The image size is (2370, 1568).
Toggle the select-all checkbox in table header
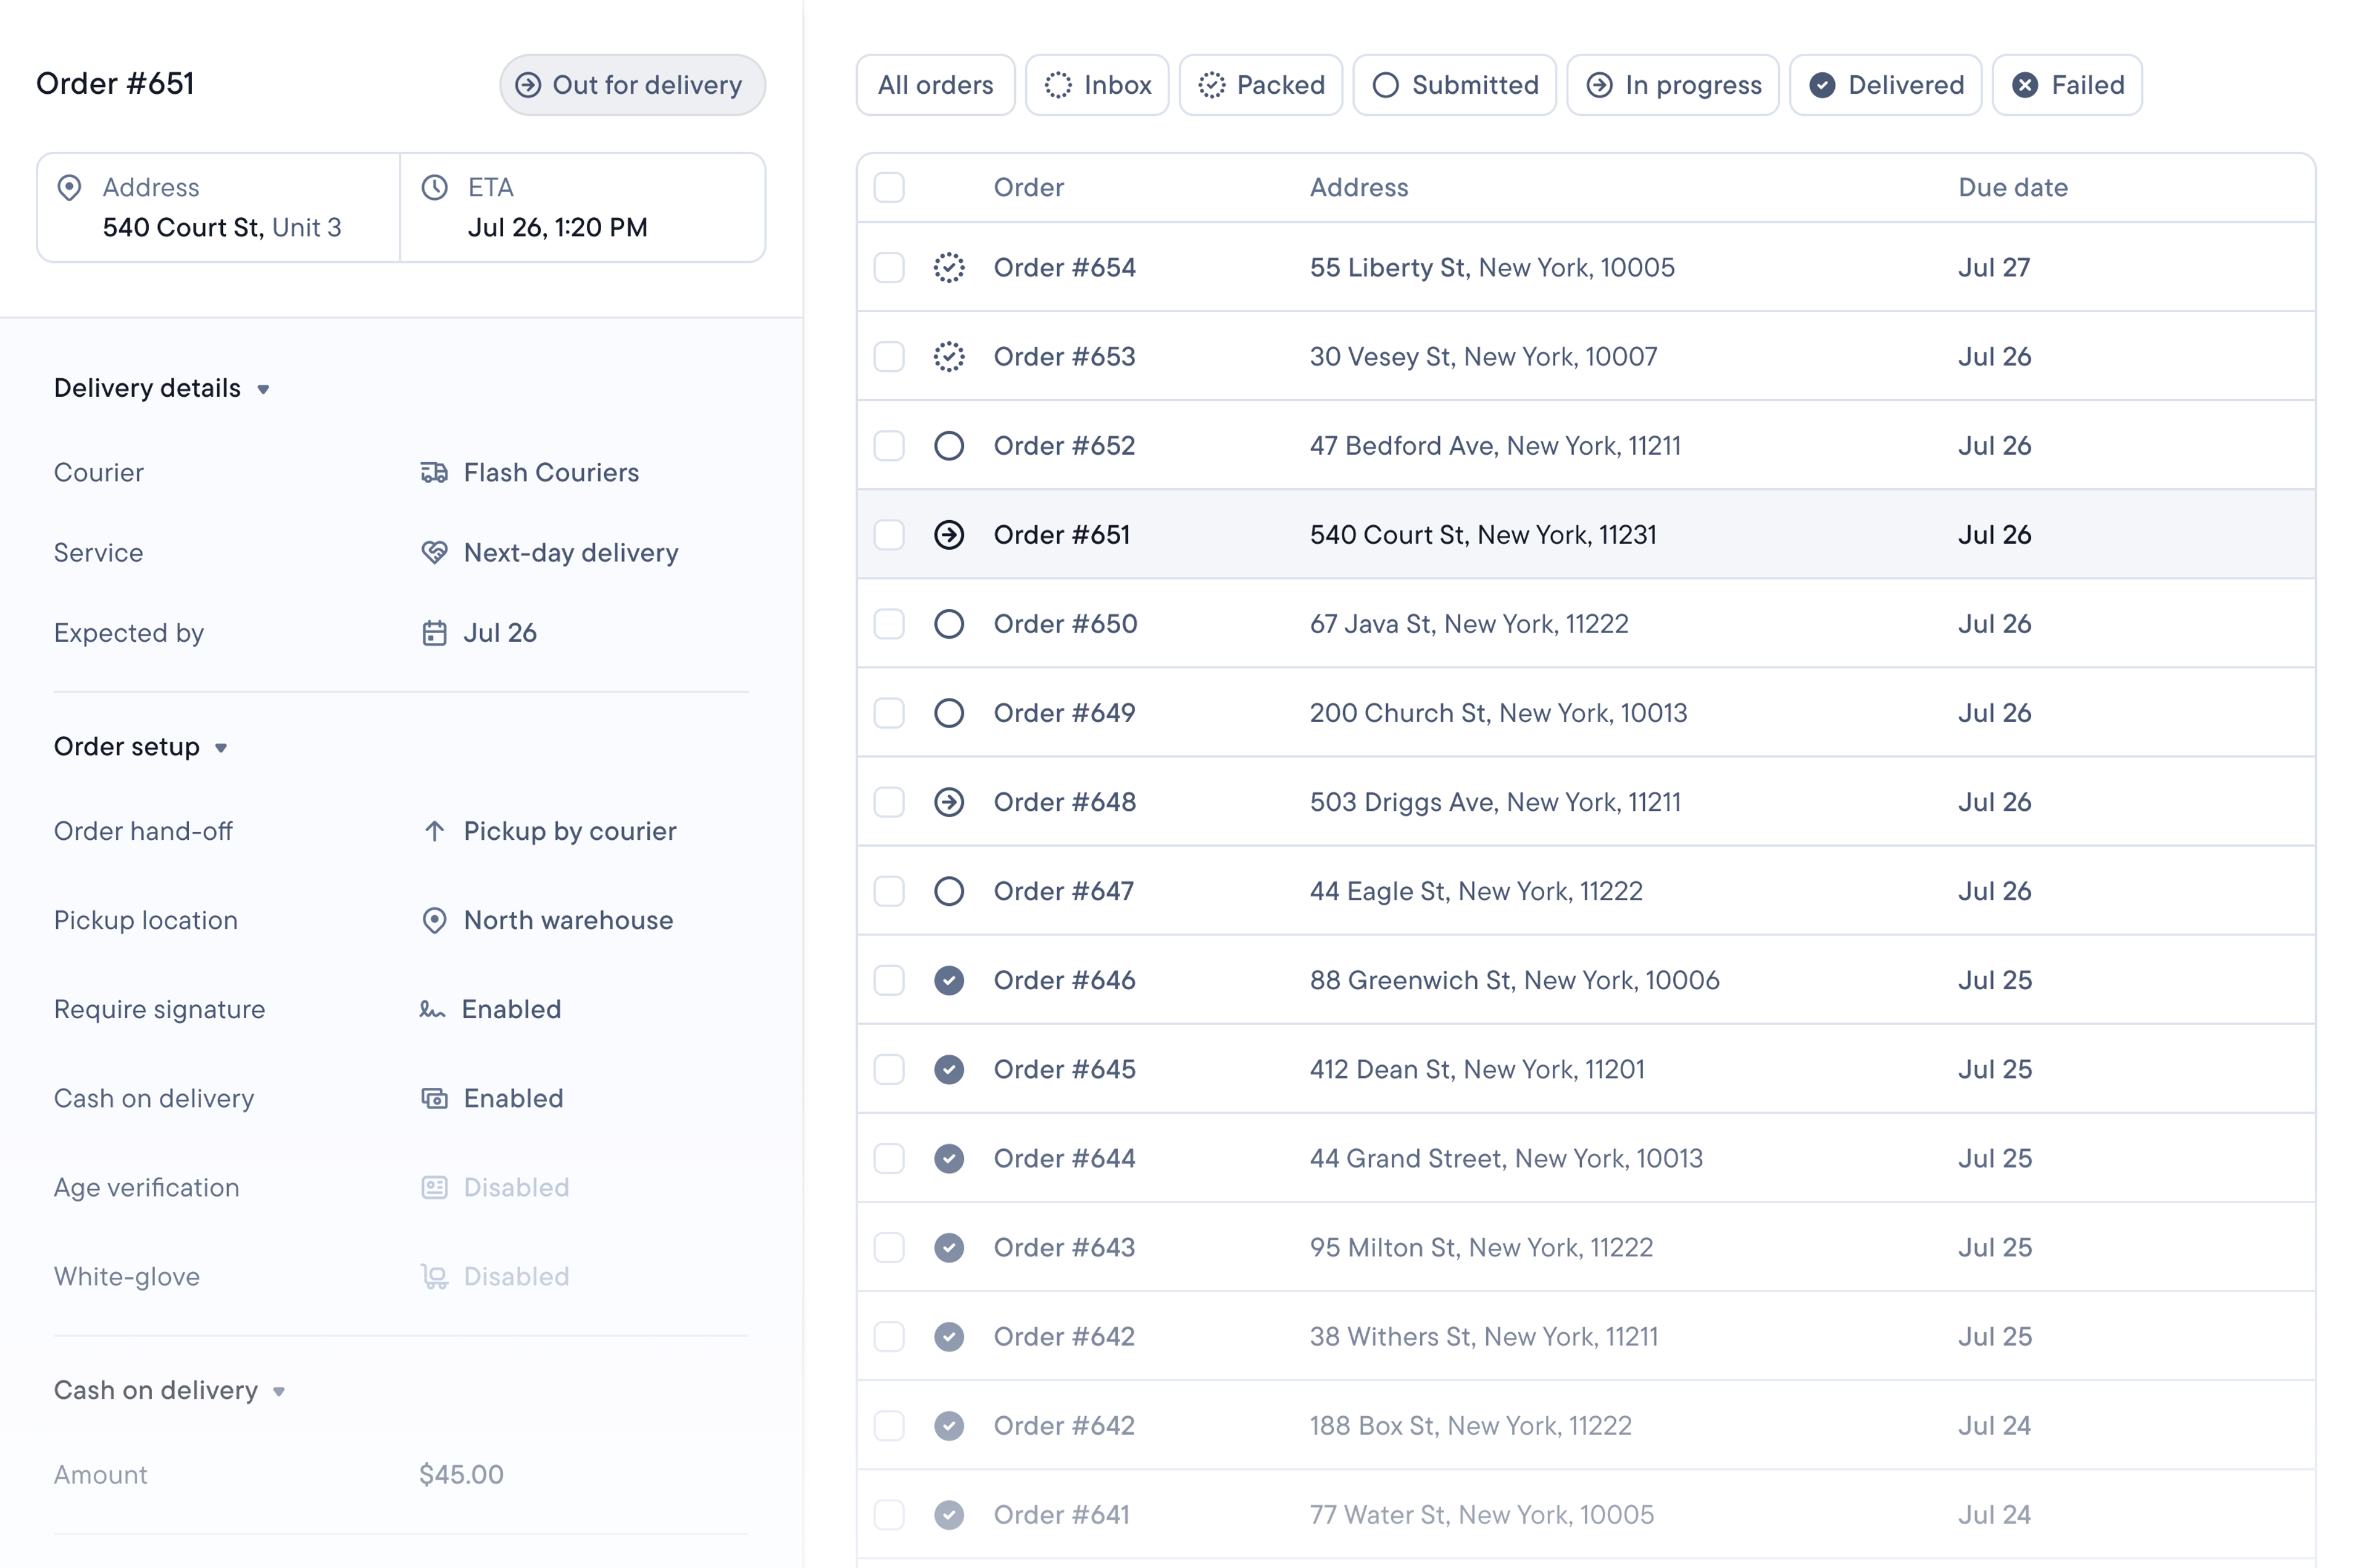pos(889,187)
